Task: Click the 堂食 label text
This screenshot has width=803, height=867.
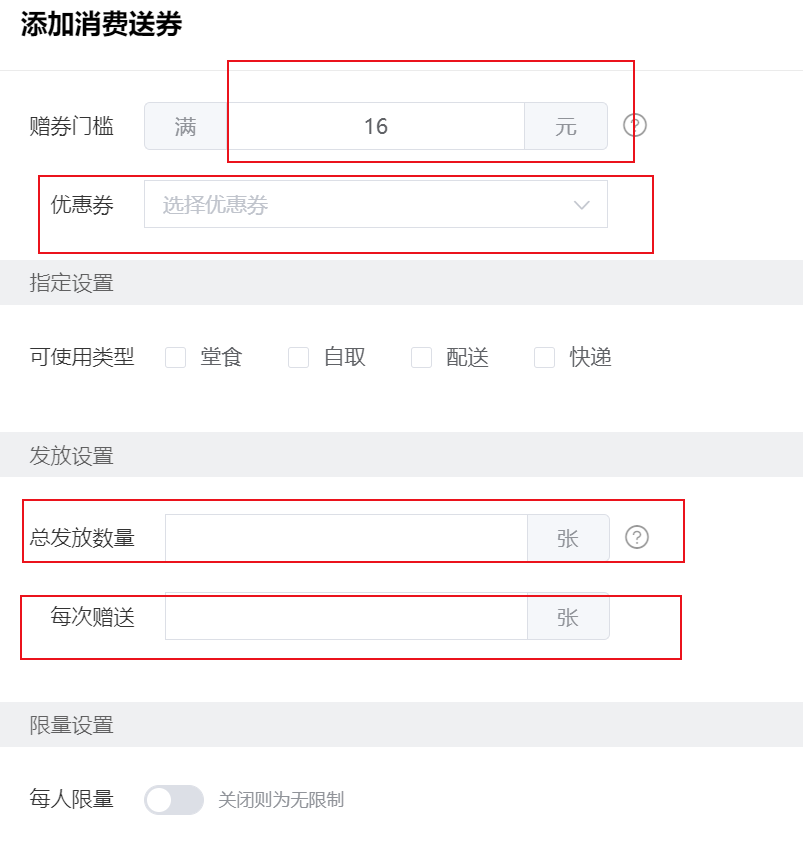Action: pos(221,357)
